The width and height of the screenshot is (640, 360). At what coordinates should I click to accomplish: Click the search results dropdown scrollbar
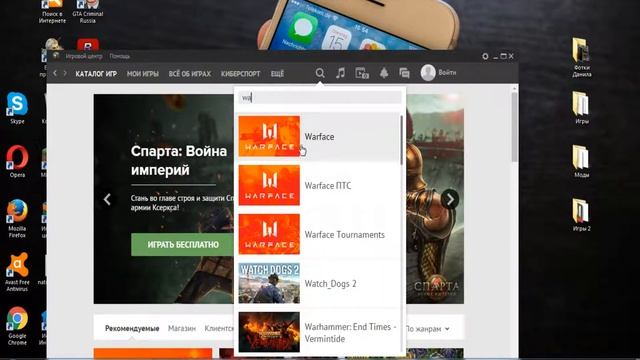402,140
